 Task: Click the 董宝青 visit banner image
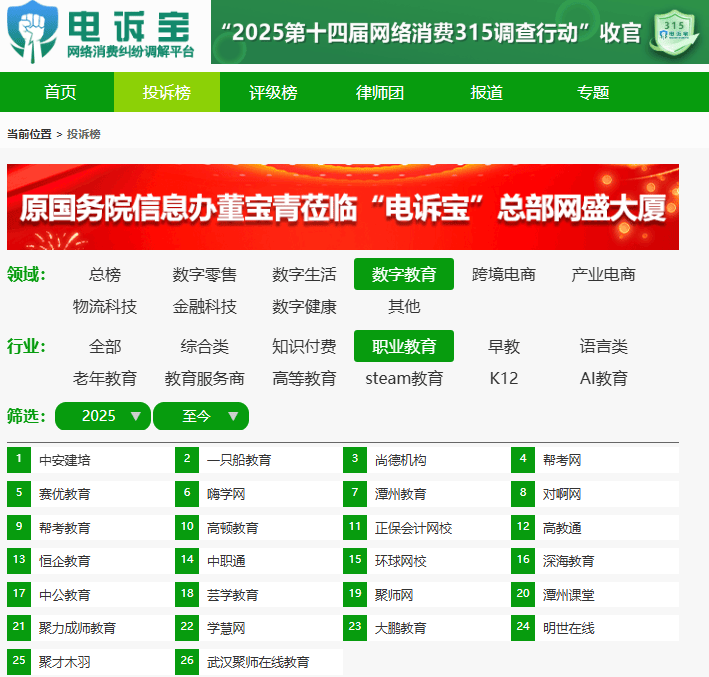click(x=343, y=207)
